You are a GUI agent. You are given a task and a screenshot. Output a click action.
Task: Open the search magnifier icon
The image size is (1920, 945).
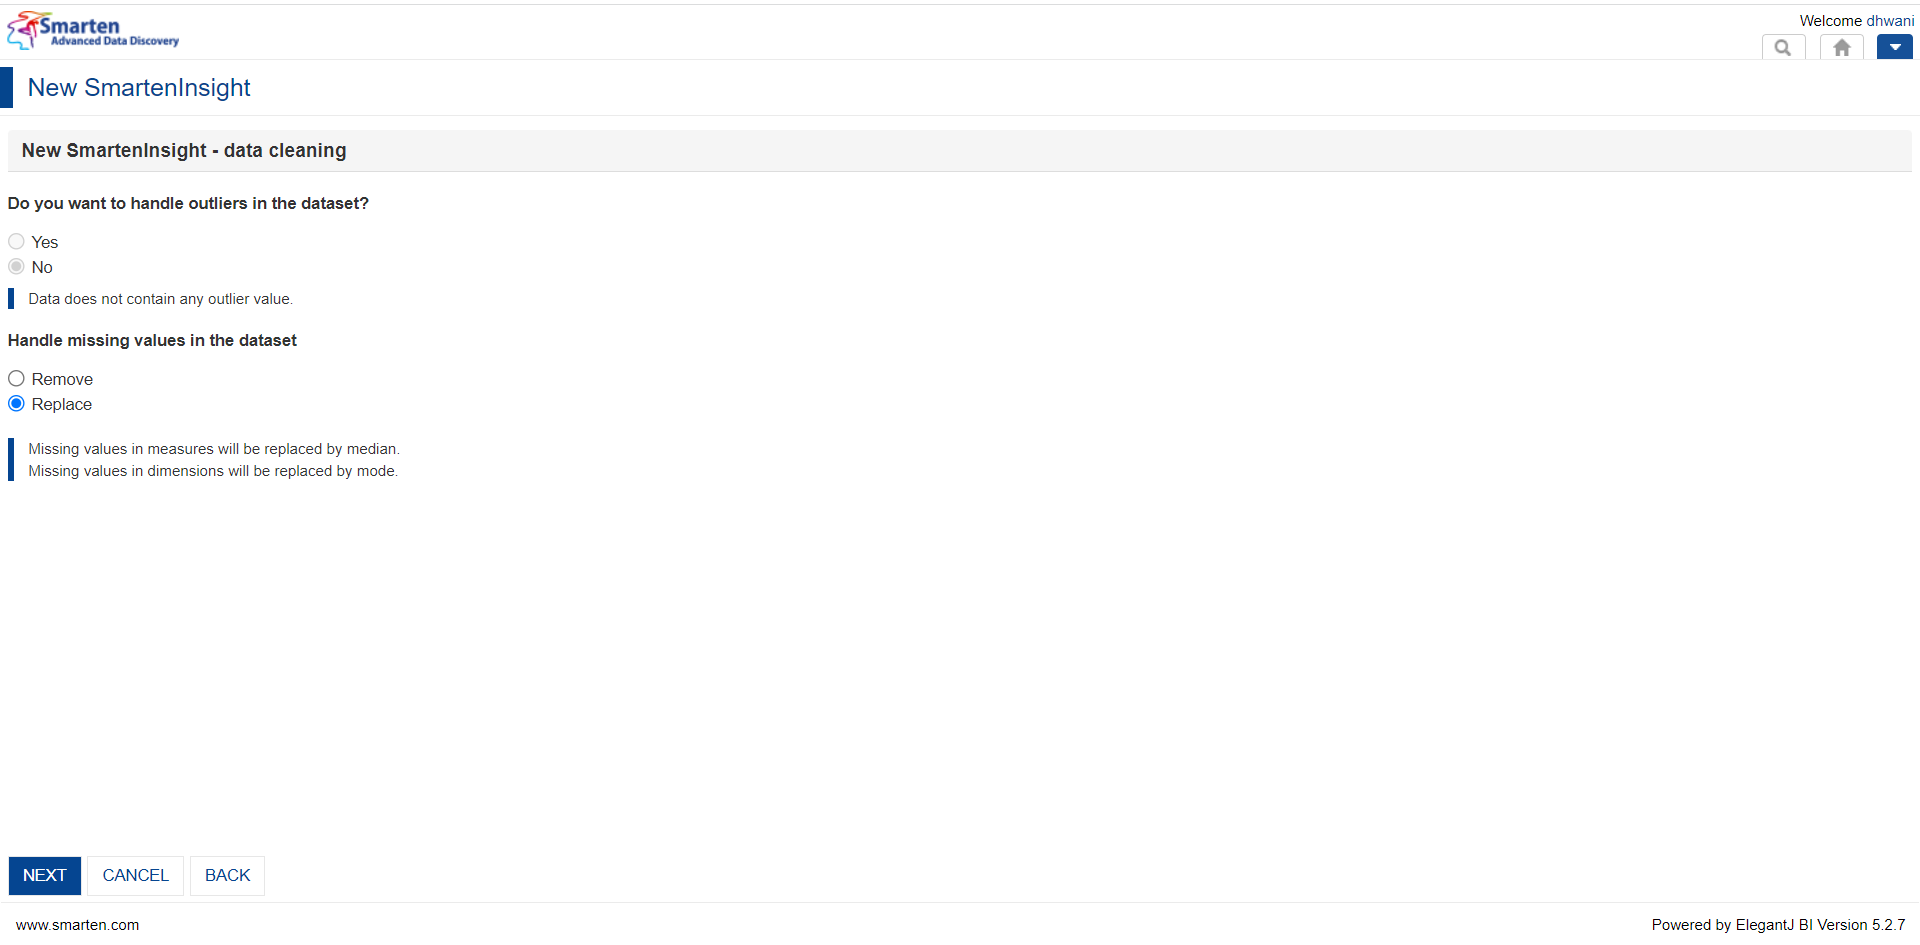click(x=1783, y=47)
